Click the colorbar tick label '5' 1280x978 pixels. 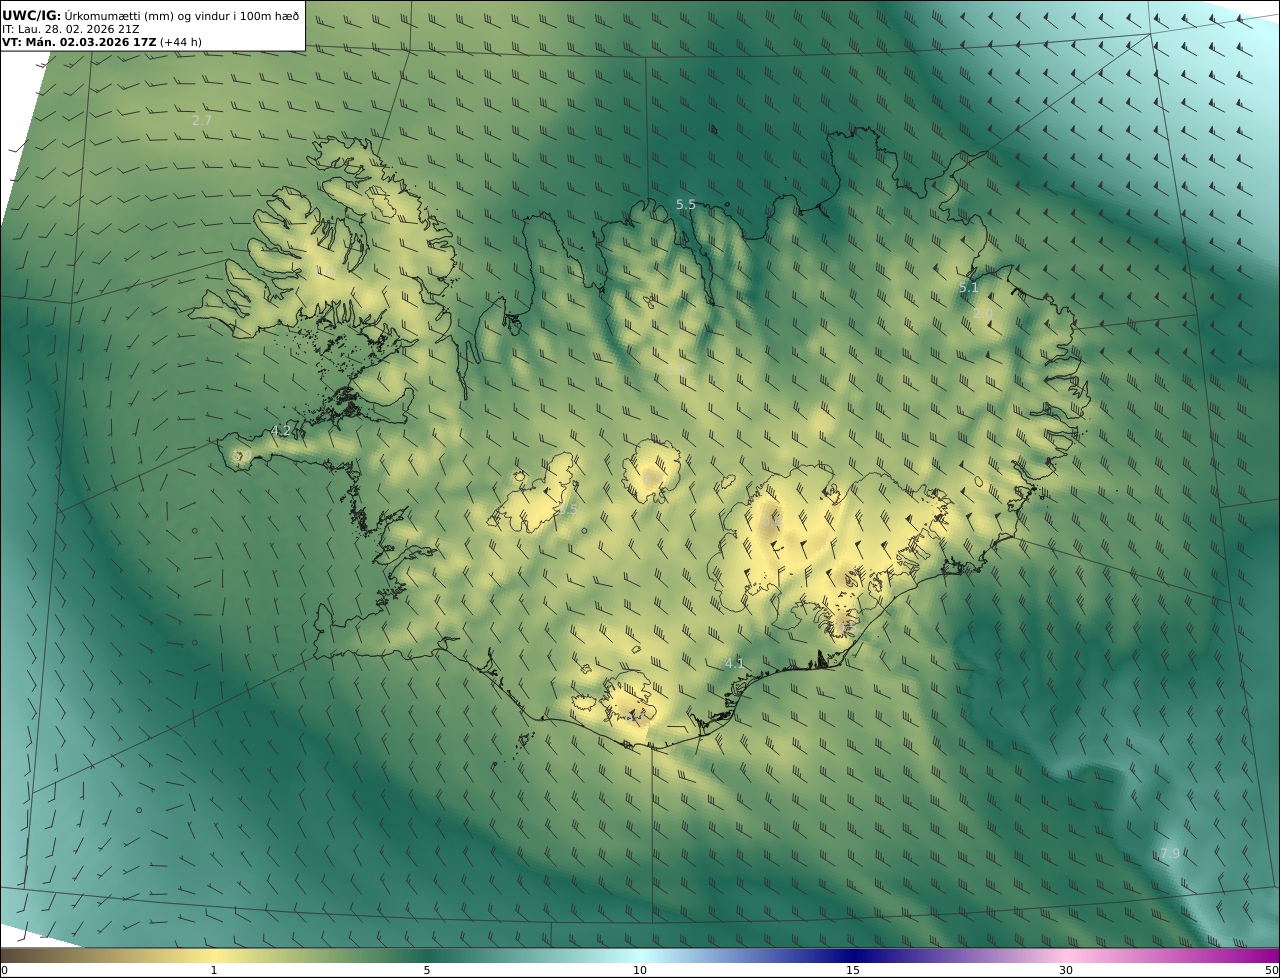[427, 970]
